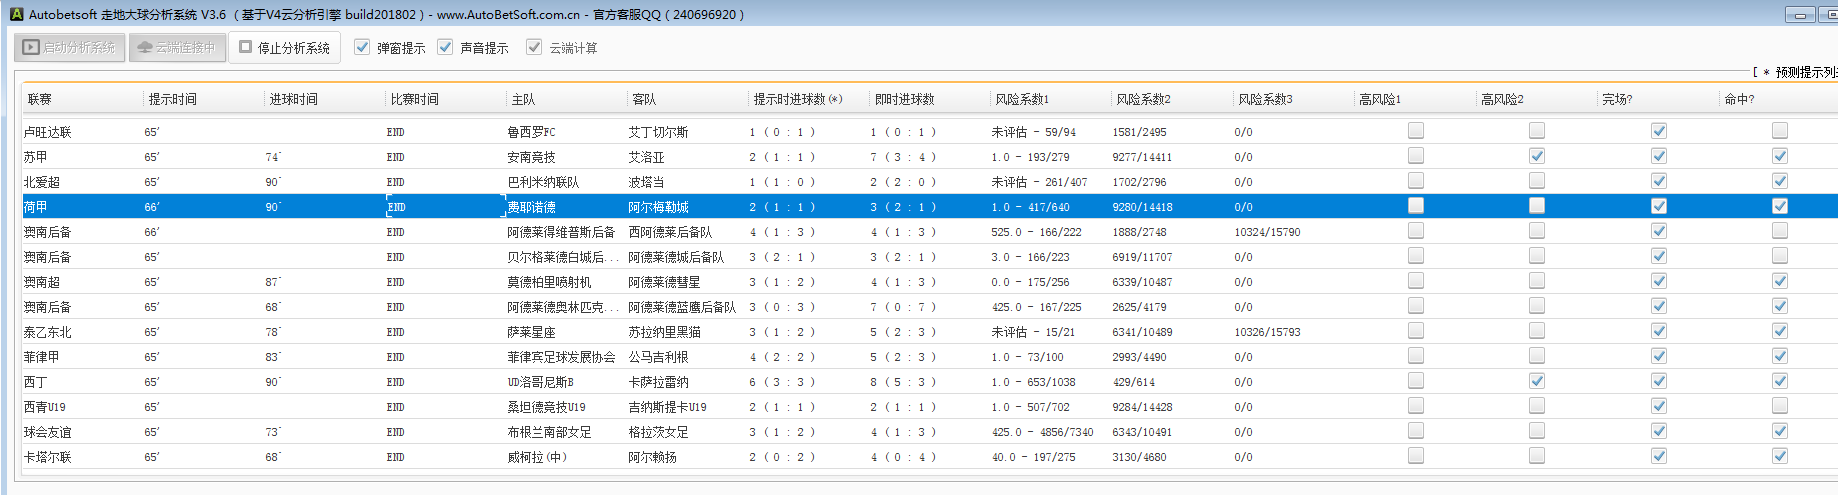The width and height of the screenshot is (1838, 495).
Task: Minimize the Autobetsoft window
Action: 1799,15
